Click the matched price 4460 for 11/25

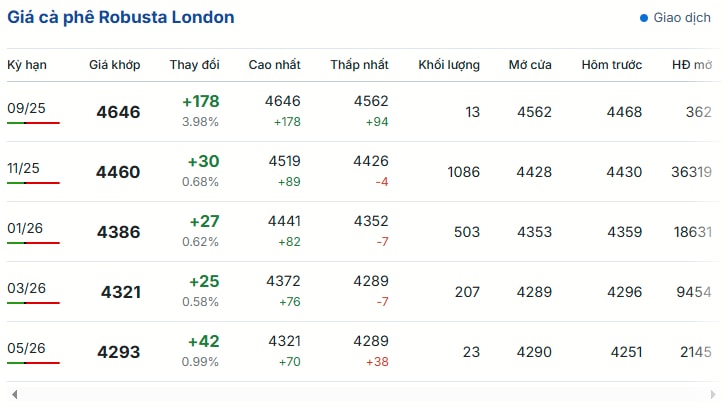[x=118, y=172]
